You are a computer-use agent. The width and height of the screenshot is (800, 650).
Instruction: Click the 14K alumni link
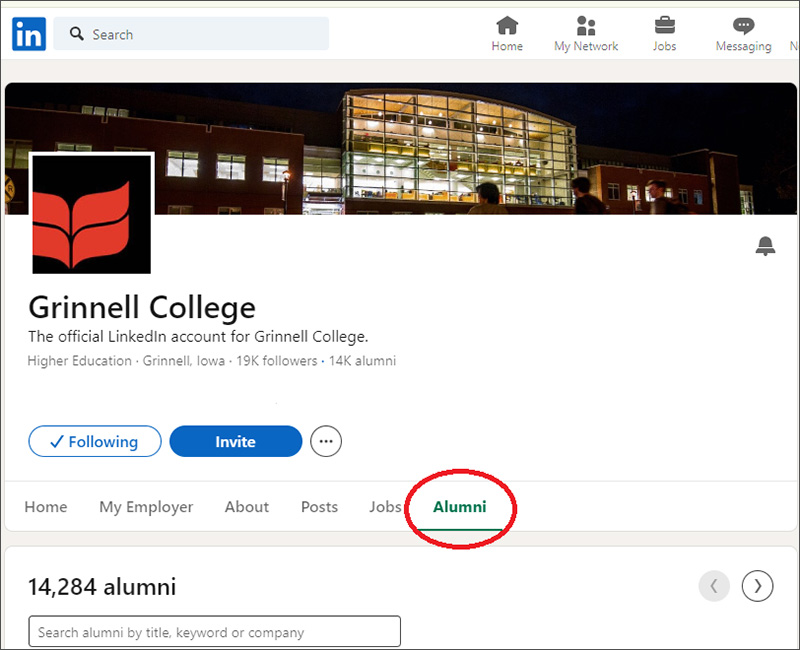[362, 361]
